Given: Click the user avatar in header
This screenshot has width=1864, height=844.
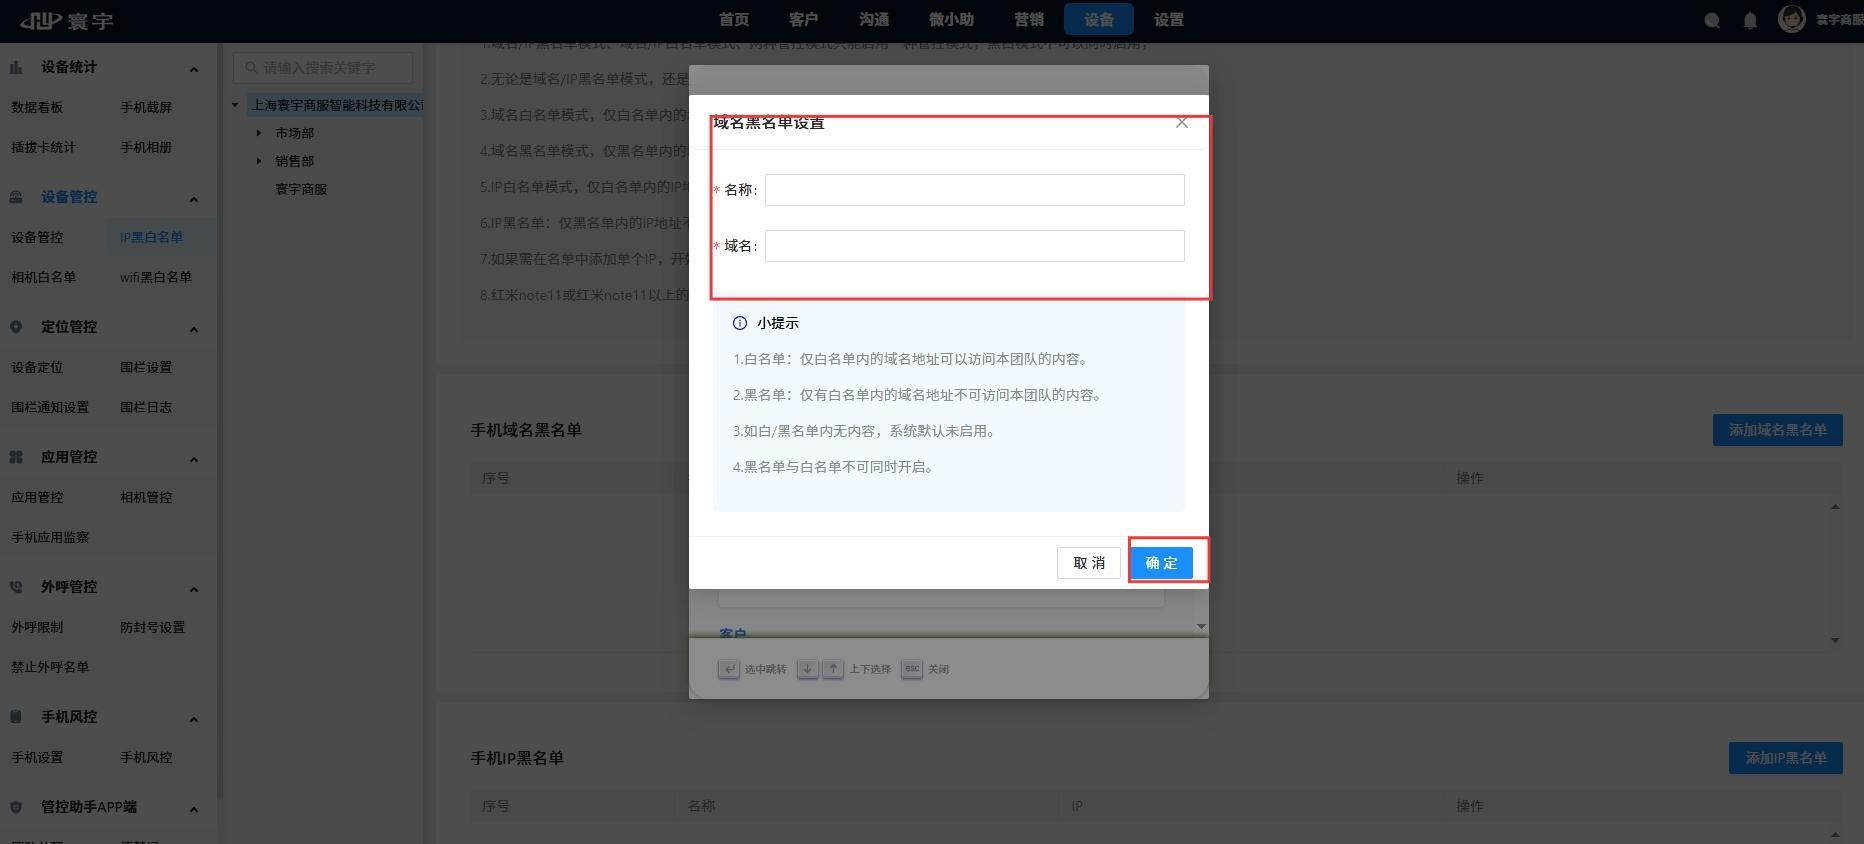Looking at the screenshot, I should click(x=1791, y=19).
